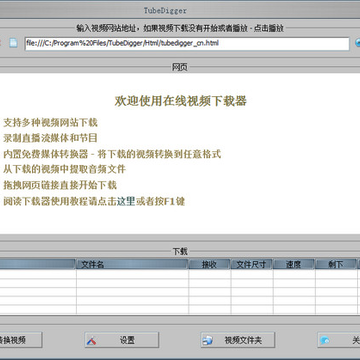Click the line 拖拽网页链接直接开始下载
Viewport: 360px width, 360px height.
pyautogui.click(x=60, y=185)
